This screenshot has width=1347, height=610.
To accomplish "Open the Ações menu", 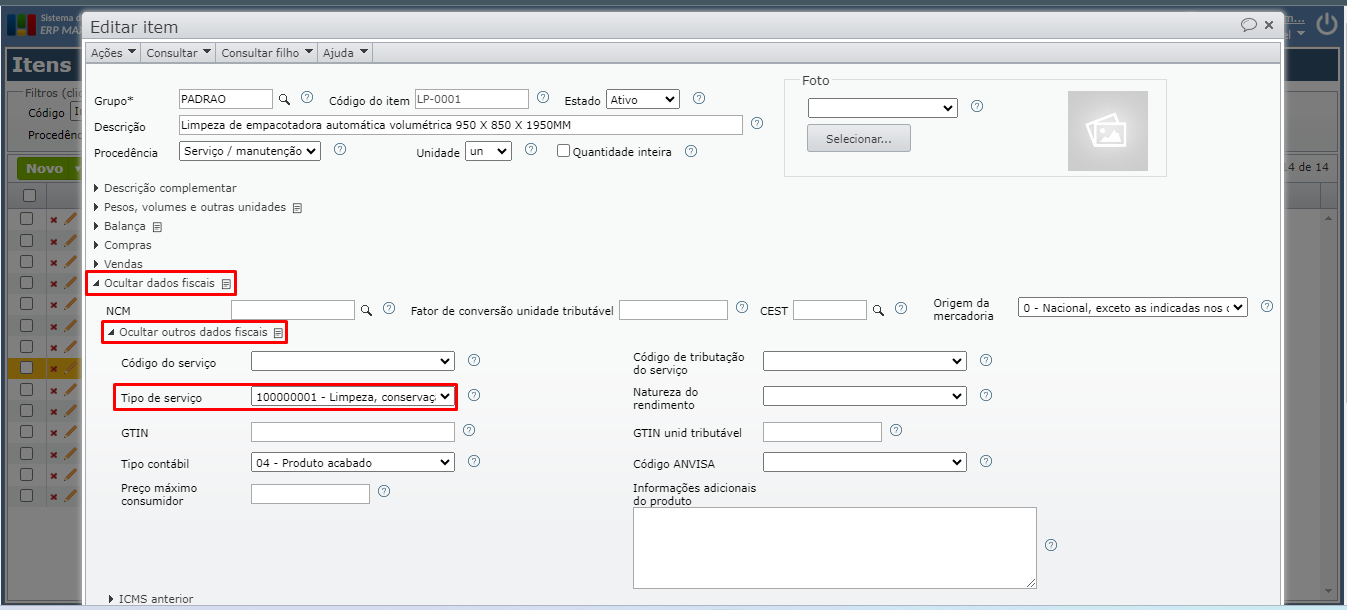I will [112, 53].
